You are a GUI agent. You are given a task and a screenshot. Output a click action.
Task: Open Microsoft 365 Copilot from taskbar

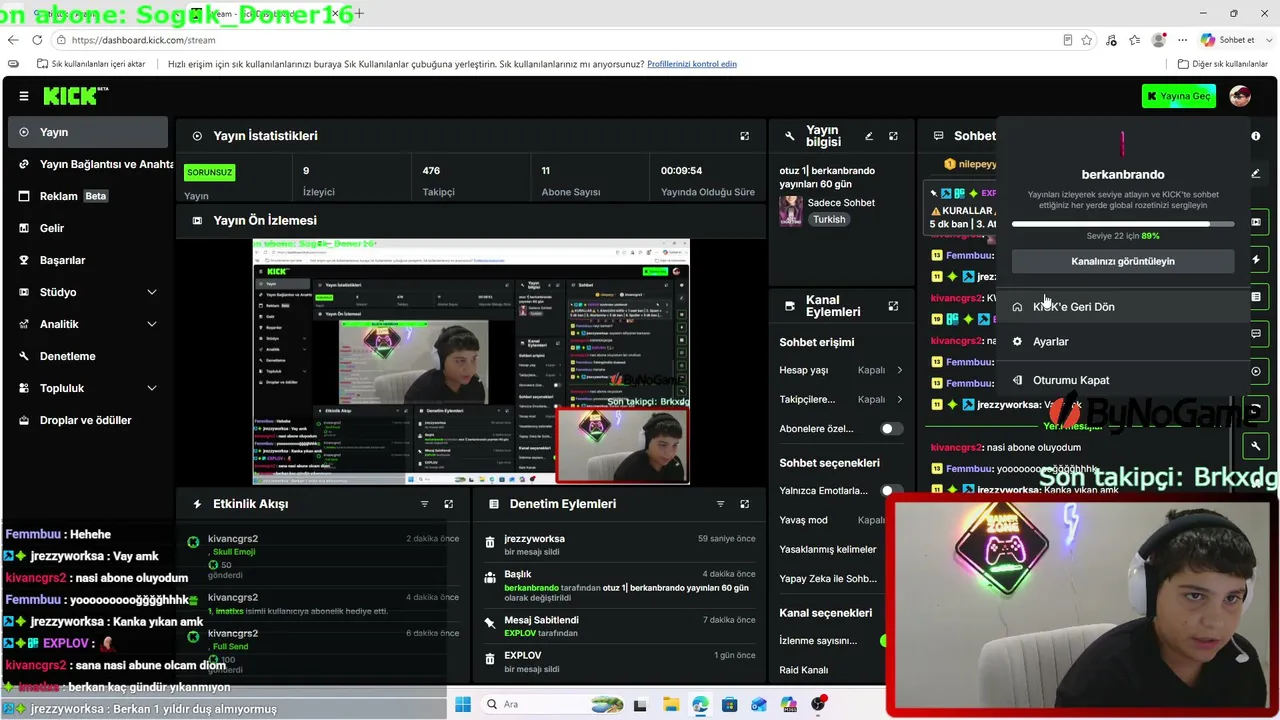(x=789, y=704)
